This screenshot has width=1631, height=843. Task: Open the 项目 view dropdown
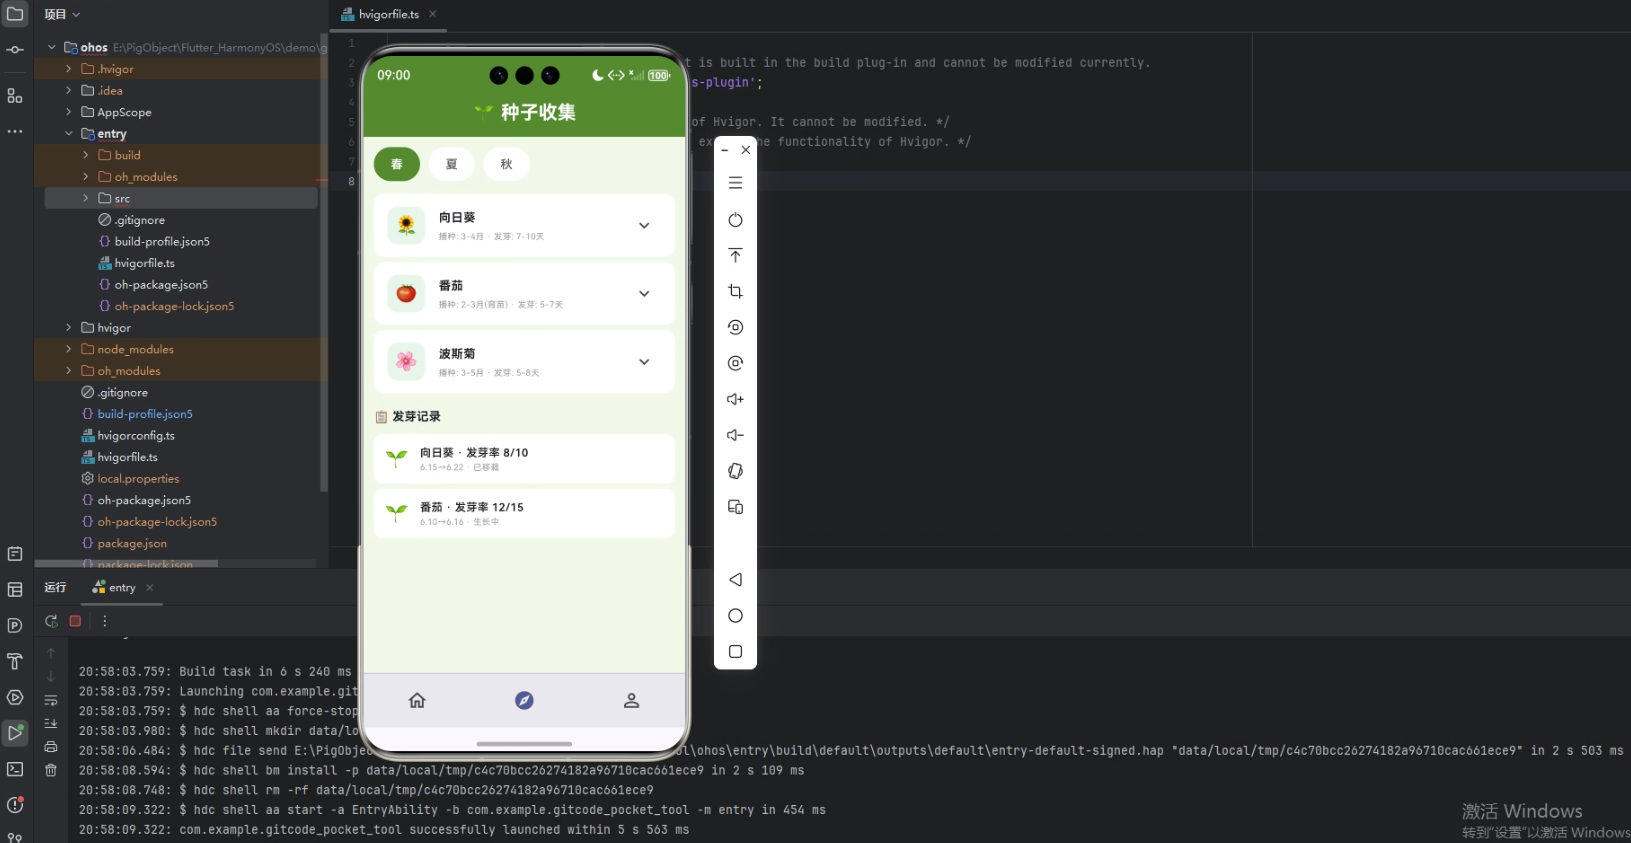[62, 14]
